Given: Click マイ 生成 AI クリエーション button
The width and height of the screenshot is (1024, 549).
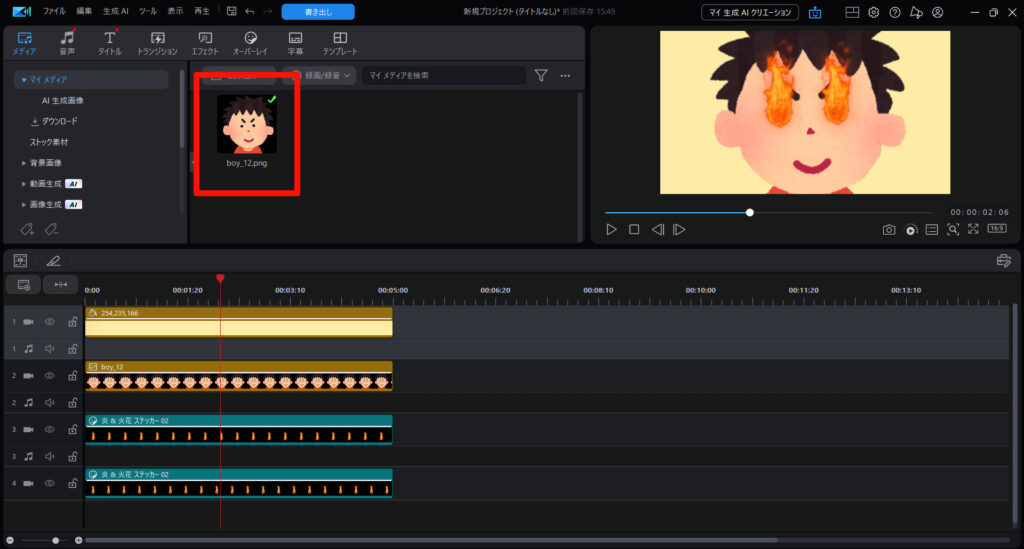Looking at the screenshot, I should (749, 12).
